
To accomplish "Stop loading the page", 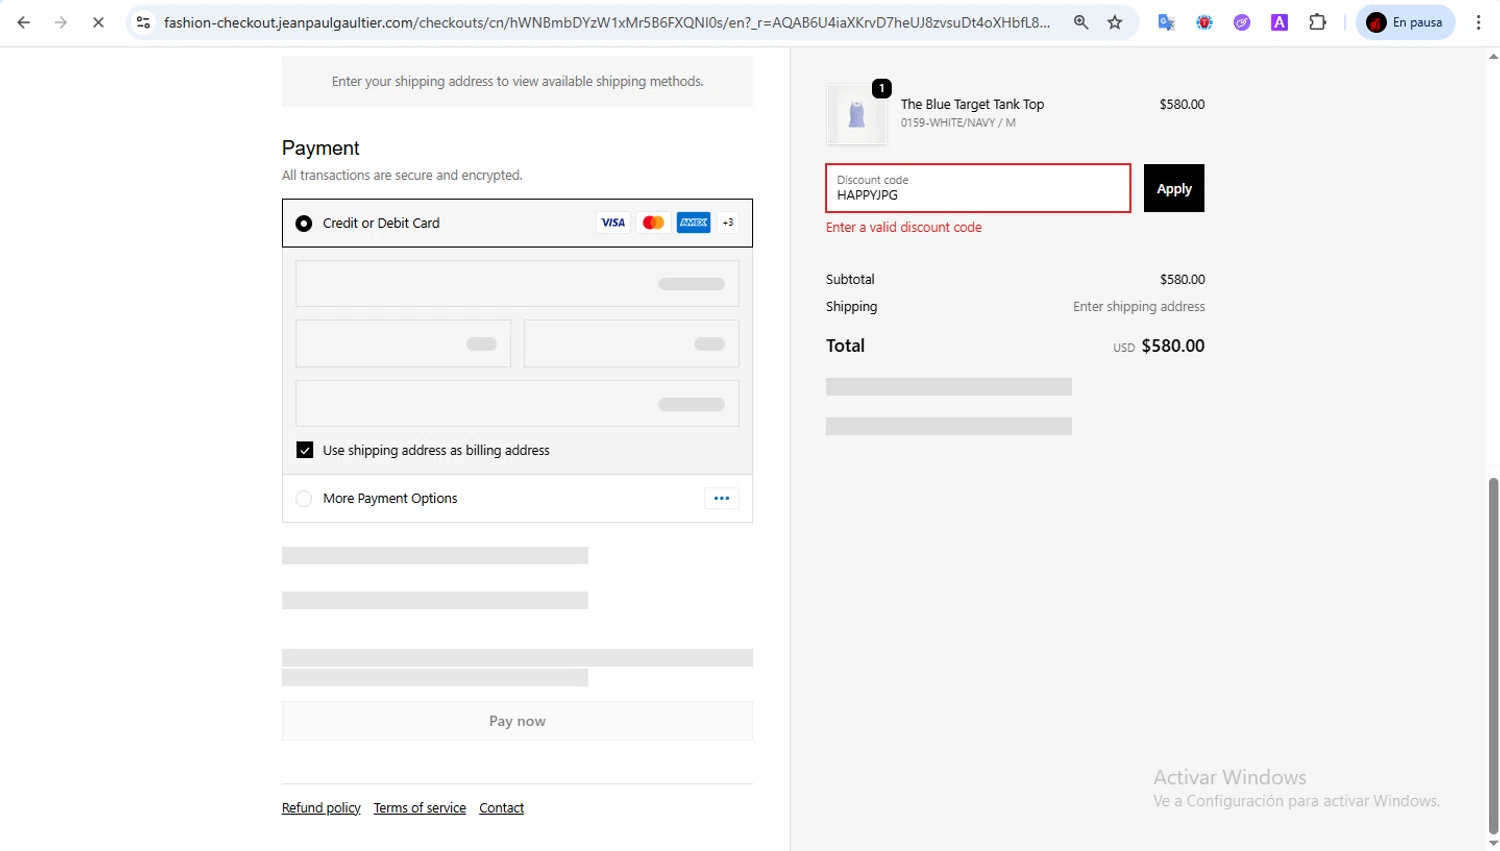I will click(98, 22).
